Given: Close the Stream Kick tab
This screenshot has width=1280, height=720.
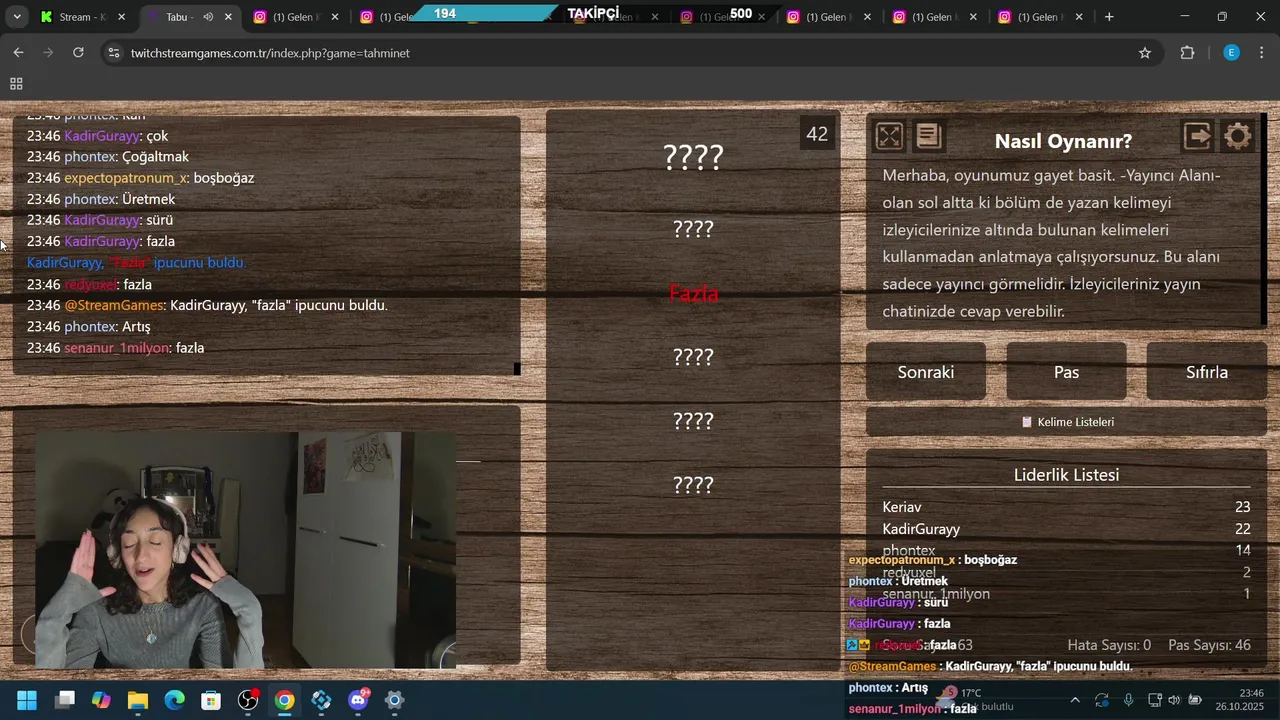Looking at the screenshot, I should click(122, 17).
